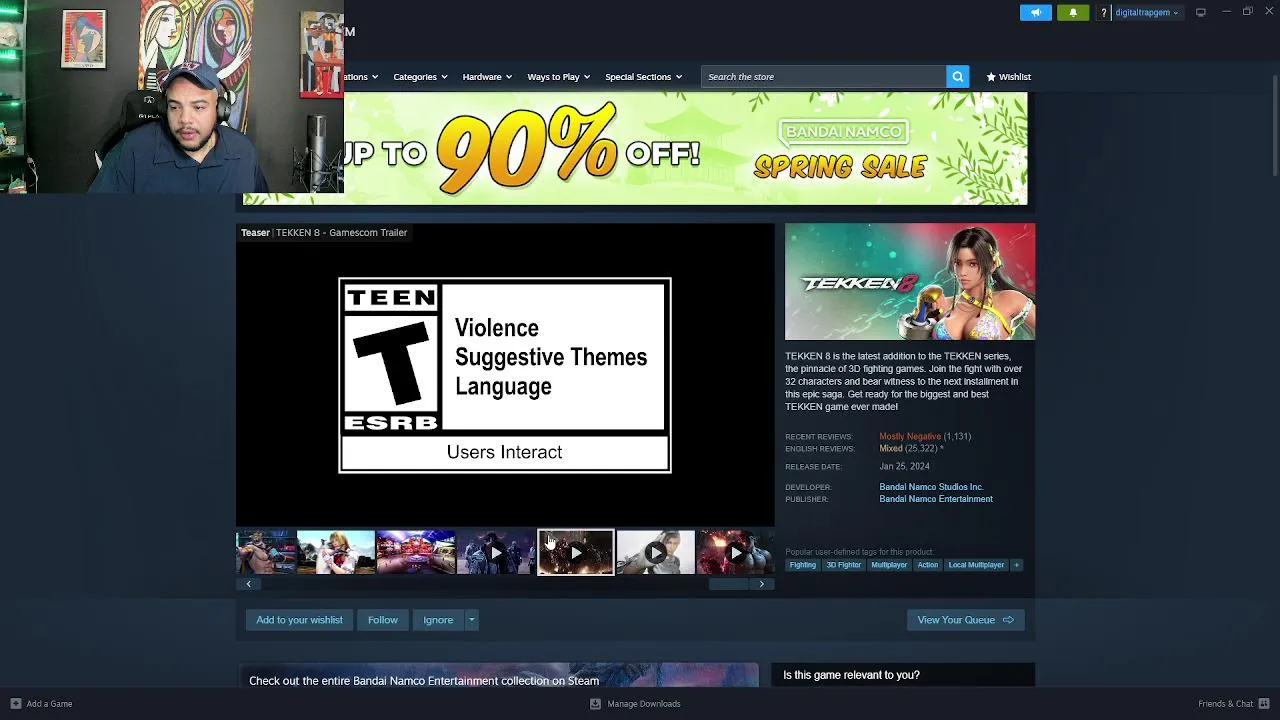Open publisher Bandai Namco Entertainment link
This screenshot has height=720, width=1280.
pyautogui.click(x=936, y=499)
